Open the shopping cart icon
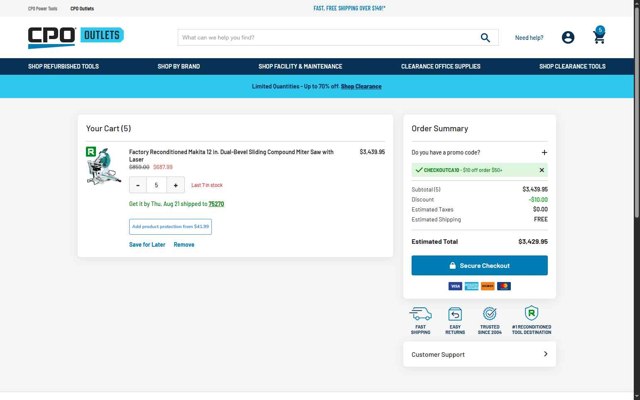 (x=599, y=36)
